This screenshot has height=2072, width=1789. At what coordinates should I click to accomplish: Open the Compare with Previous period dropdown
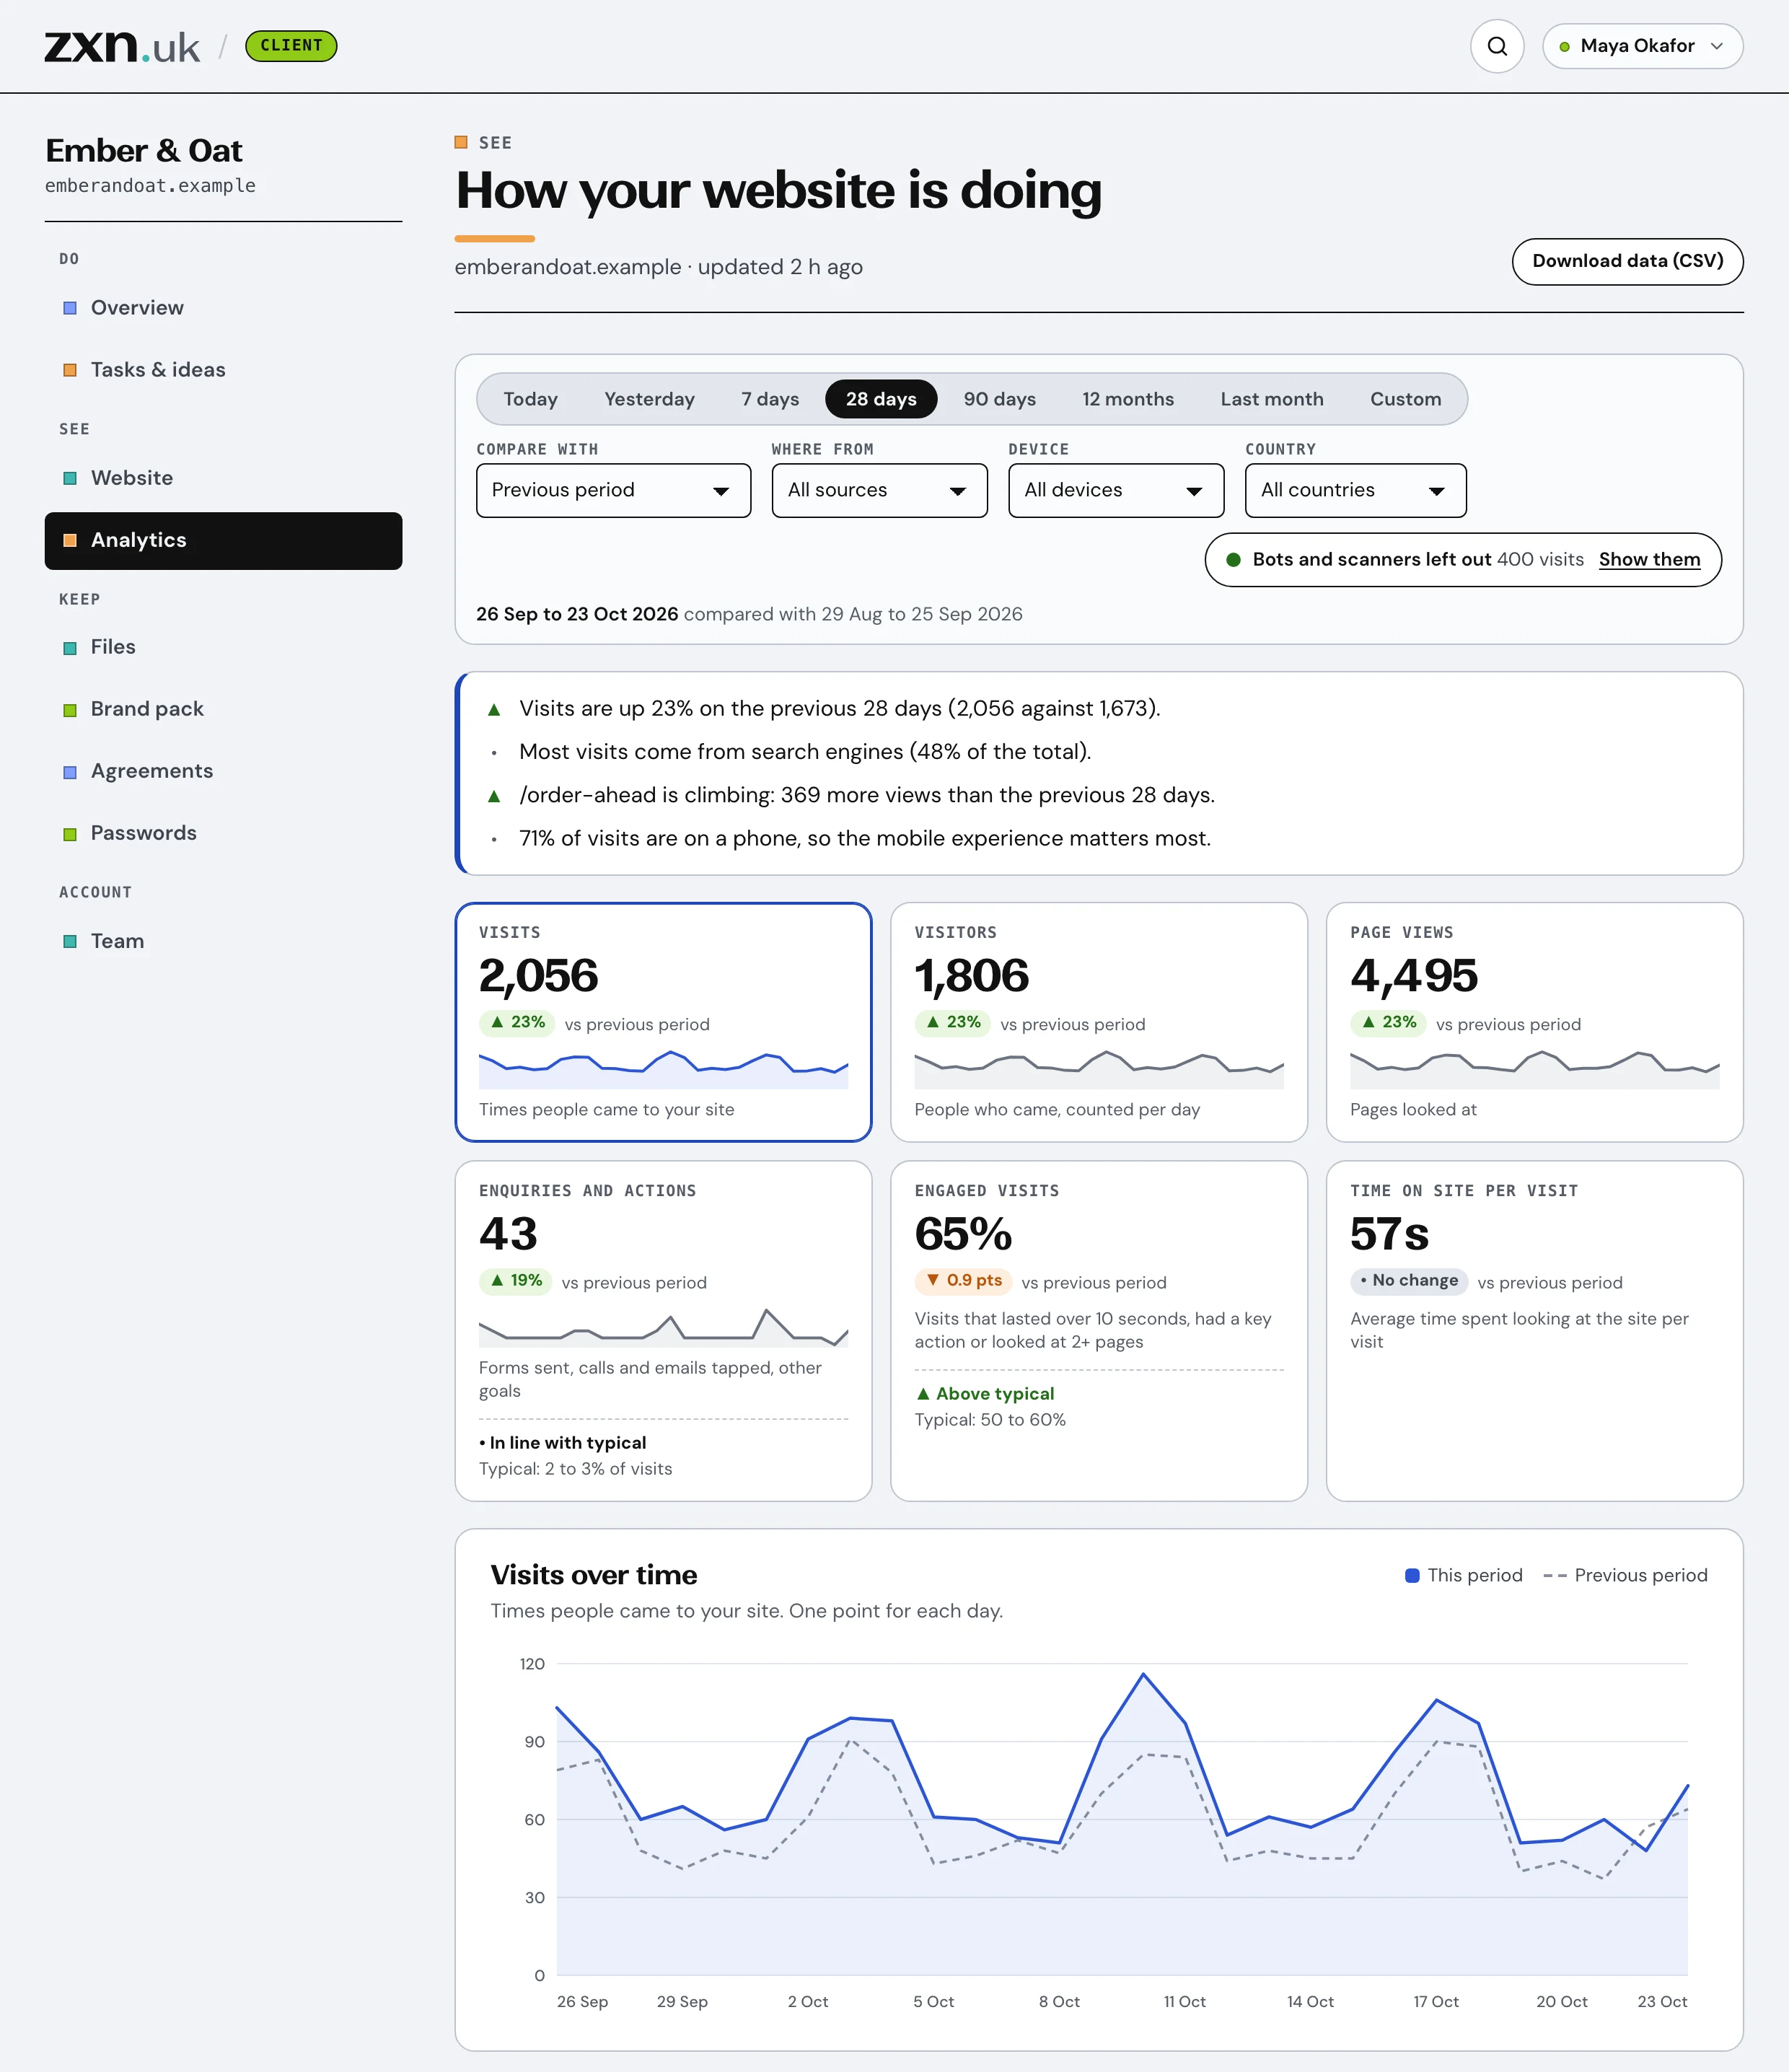pos(613,490)
